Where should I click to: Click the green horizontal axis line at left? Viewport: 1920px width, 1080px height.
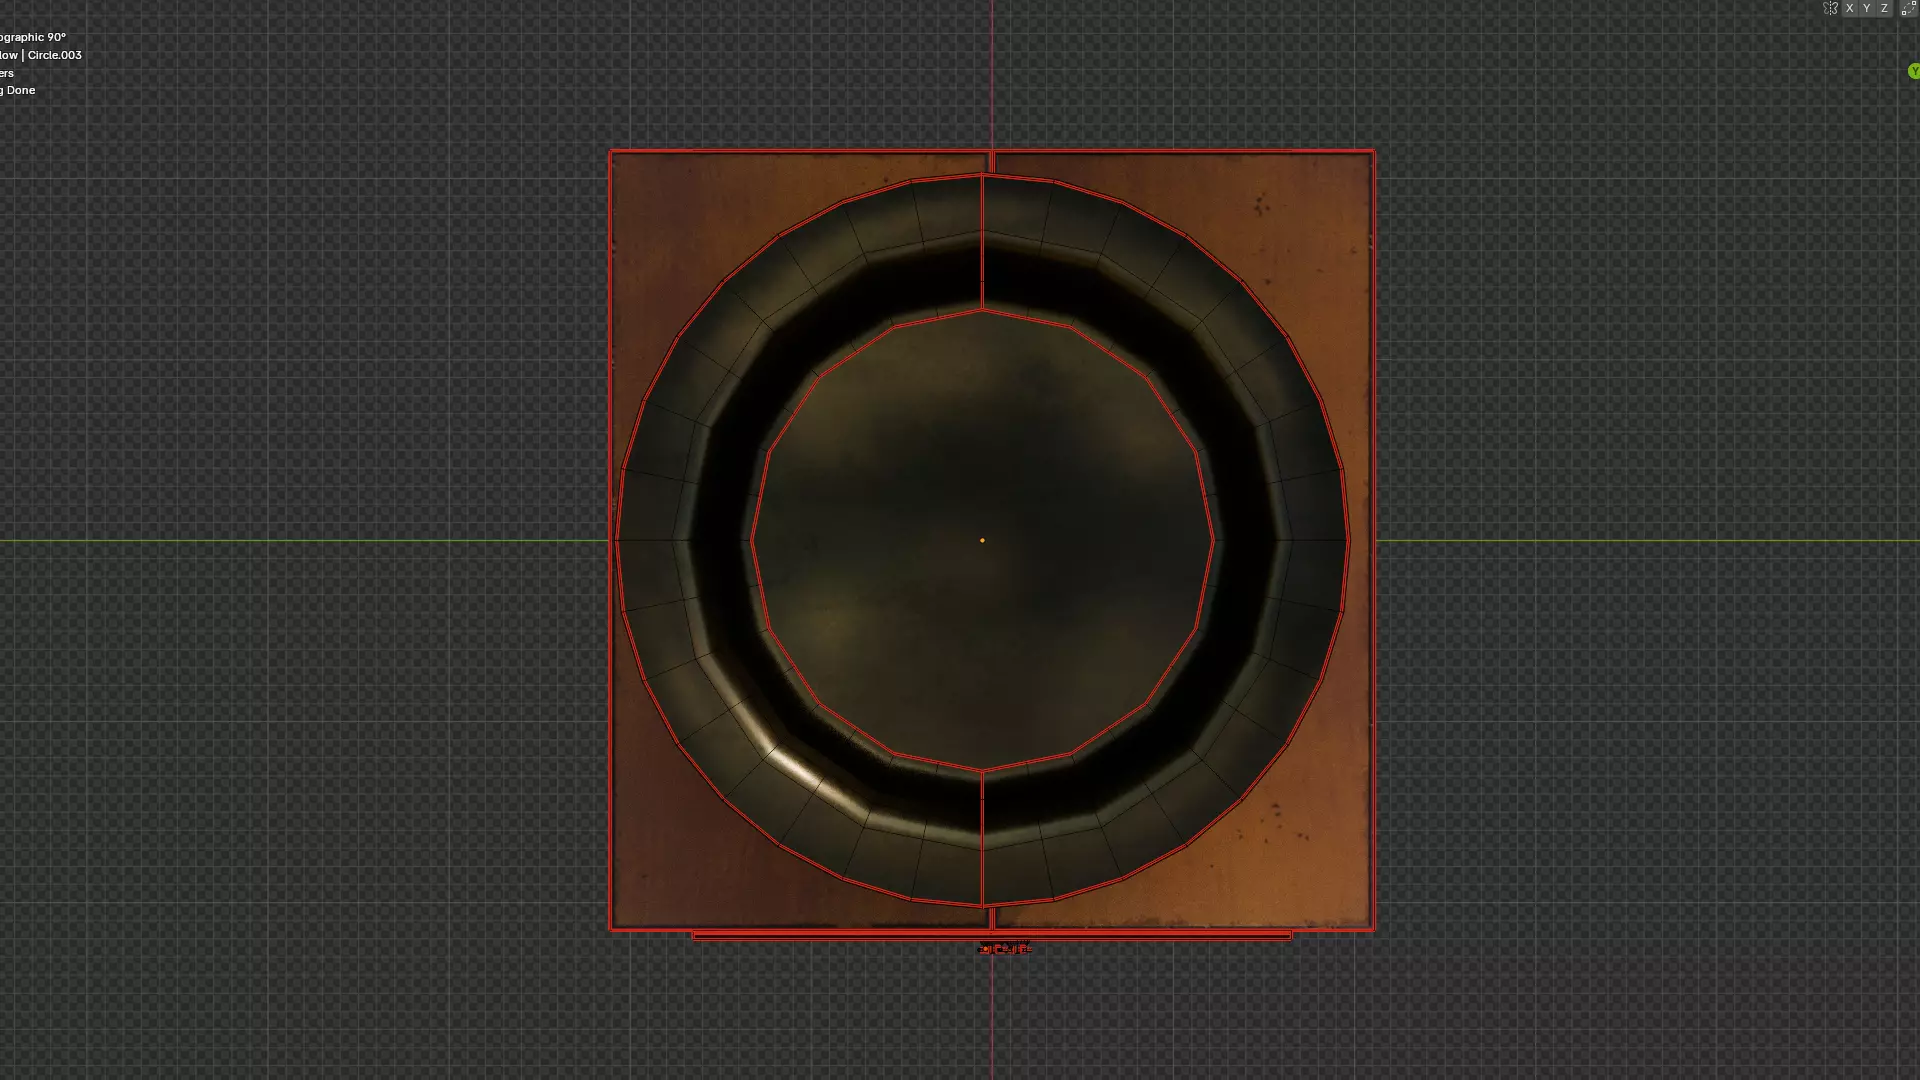pyautogui.click(x=300, y=541)
